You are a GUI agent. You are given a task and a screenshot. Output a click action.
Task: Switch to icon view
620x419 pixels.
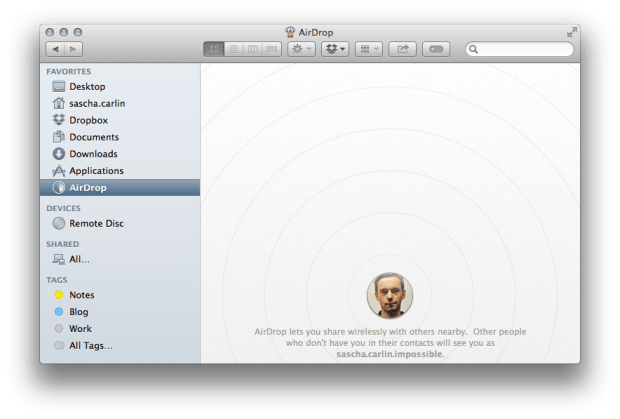tap(214, 49)
